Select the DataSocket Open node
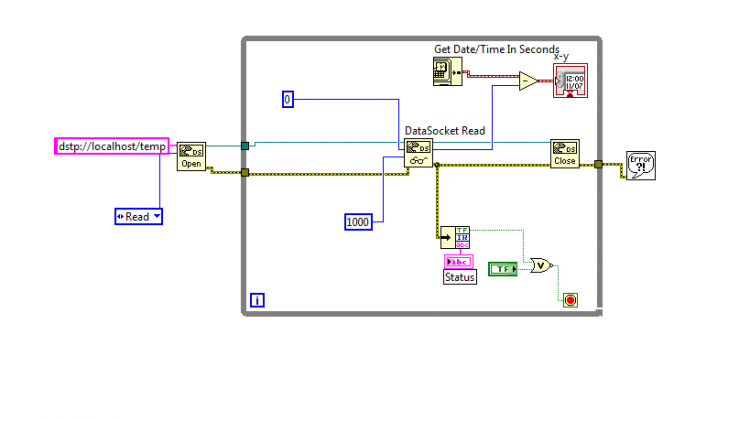 [x=191, y=156]
